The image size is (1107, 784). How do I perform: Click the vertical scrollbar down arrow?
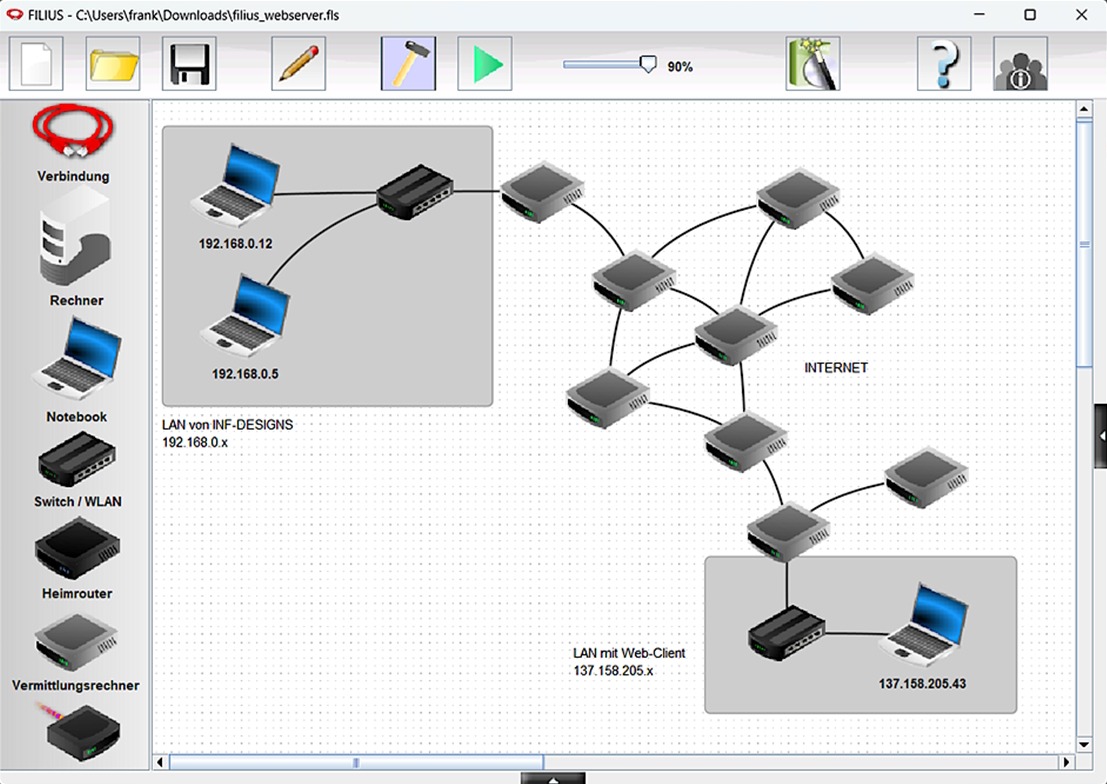click(1084, 744)
